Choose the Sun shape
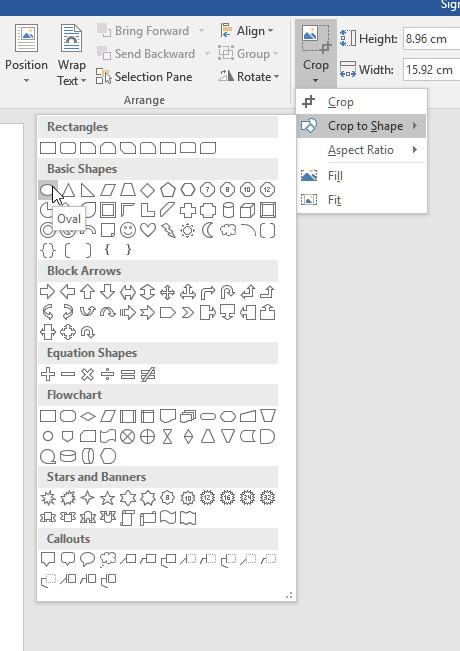This screenshot has width=460, height=651. (x=188, y=230)
